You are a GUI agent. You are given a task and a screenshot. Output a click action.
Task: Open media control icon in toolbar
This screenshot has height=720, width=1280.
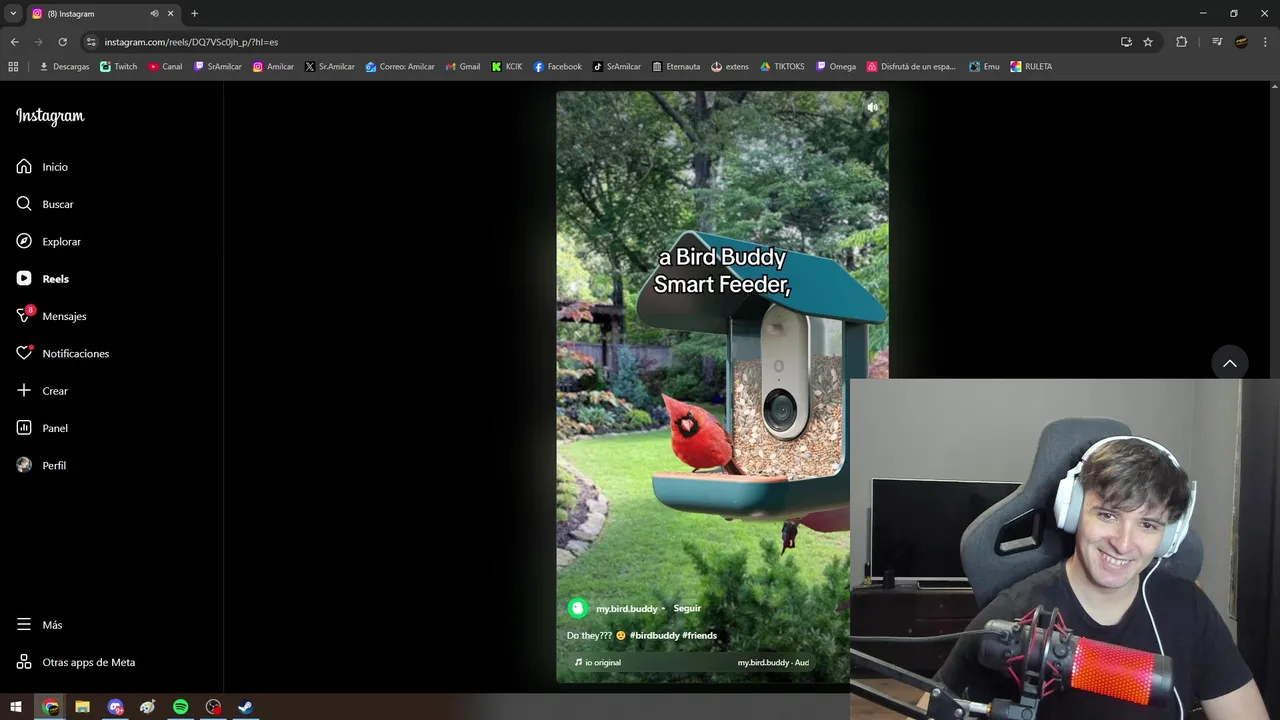tap(1217, 42)
